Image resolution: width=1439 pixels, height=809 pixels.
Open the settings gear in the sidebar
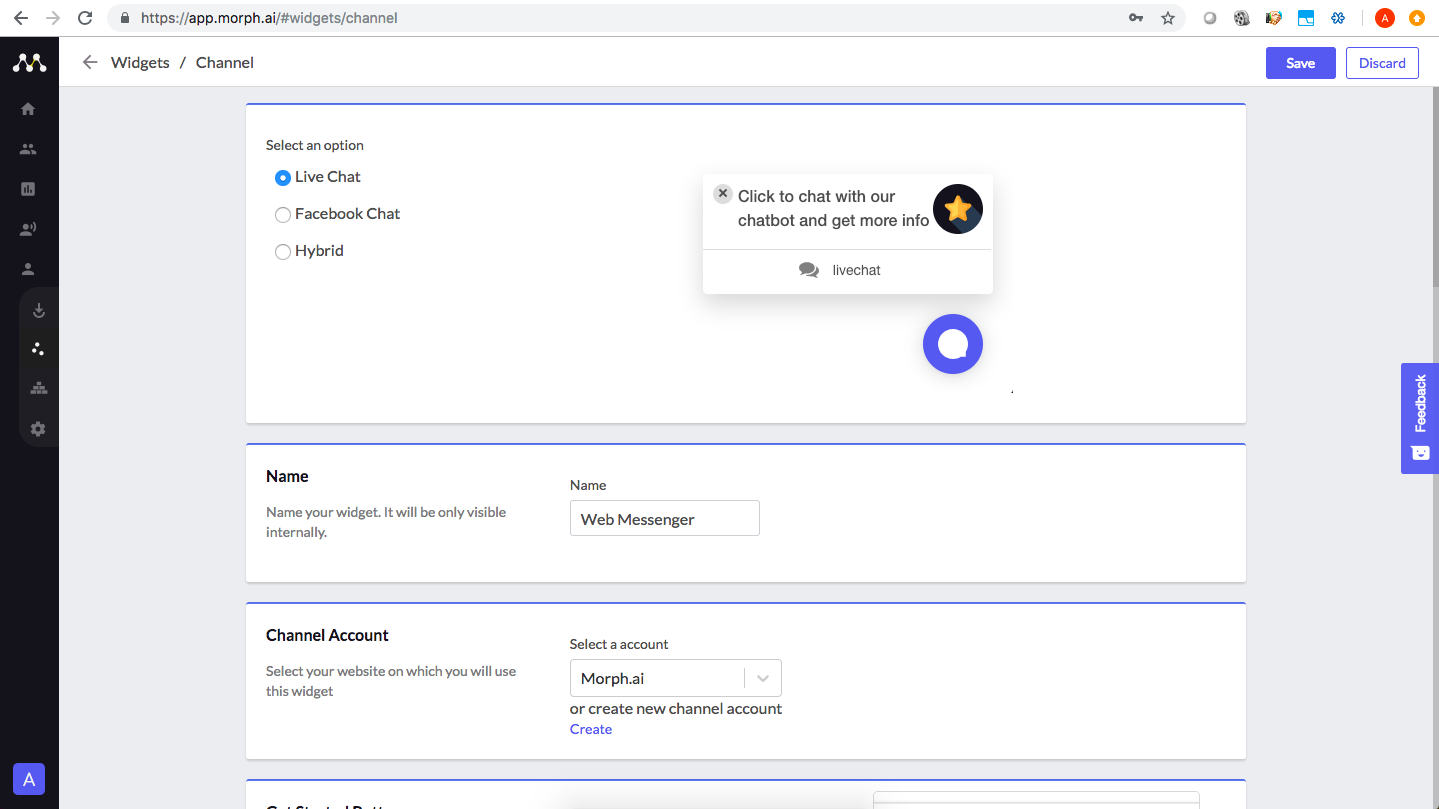pos(38,429)
